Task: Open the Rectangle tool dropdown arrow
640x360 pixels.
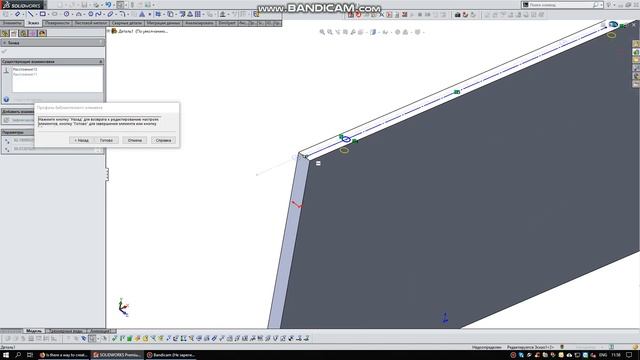Action: point(48,15)
